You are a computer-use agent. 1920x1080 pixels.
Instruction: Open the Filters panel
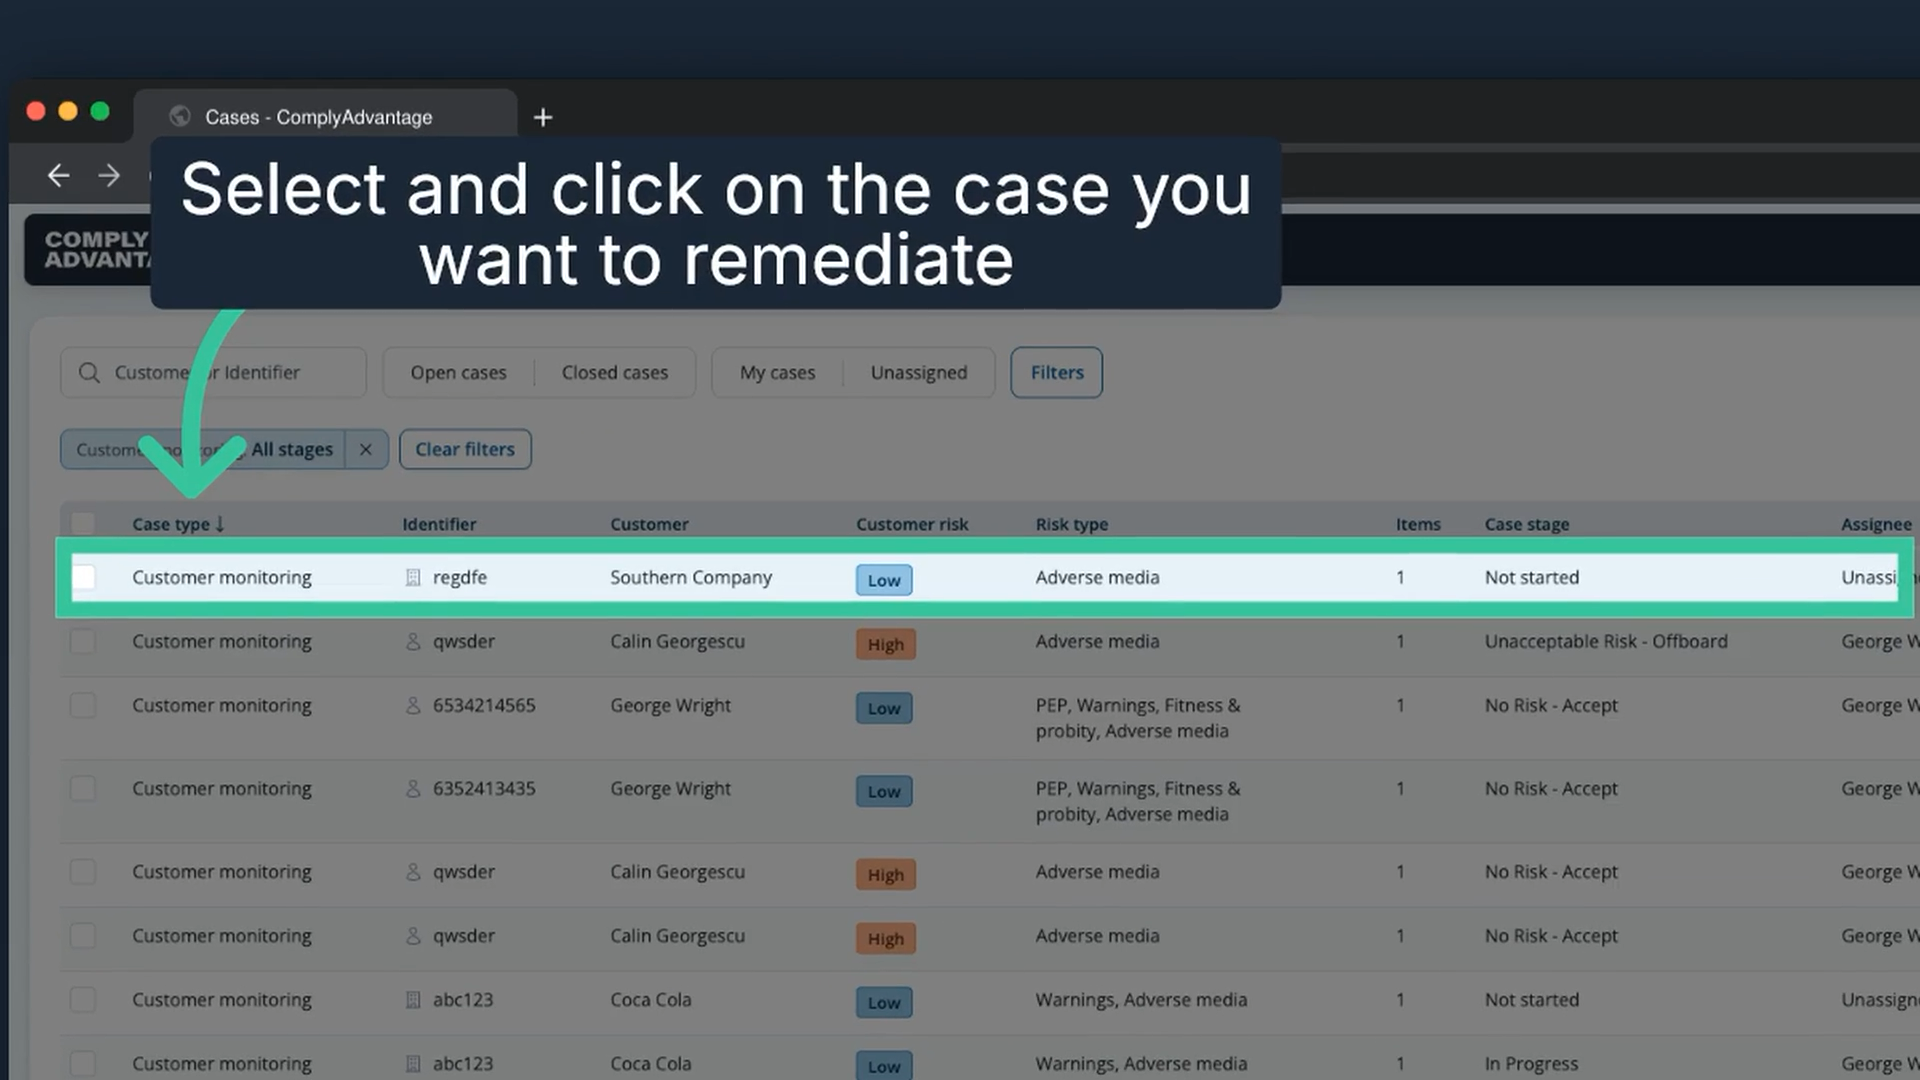click(x=1057, y=373)
